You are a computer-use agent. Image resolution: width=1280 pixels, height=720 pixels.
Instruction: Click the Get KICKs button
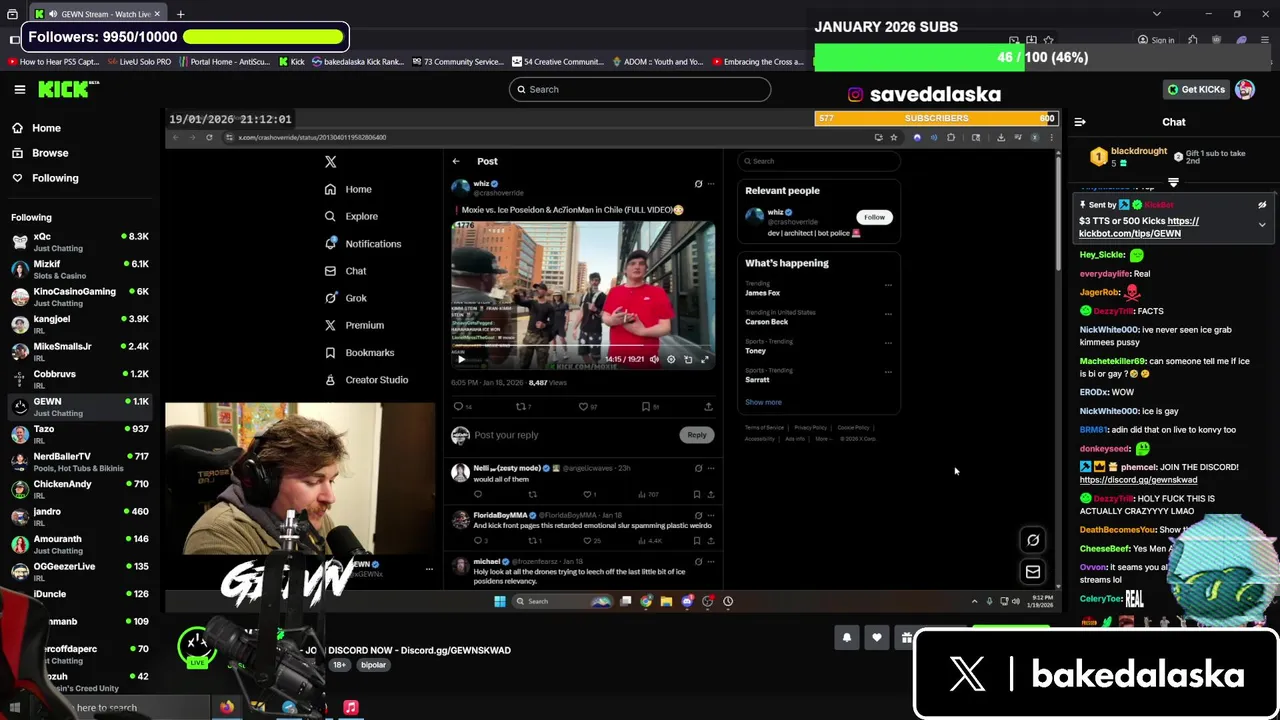tap(1196, 89)
